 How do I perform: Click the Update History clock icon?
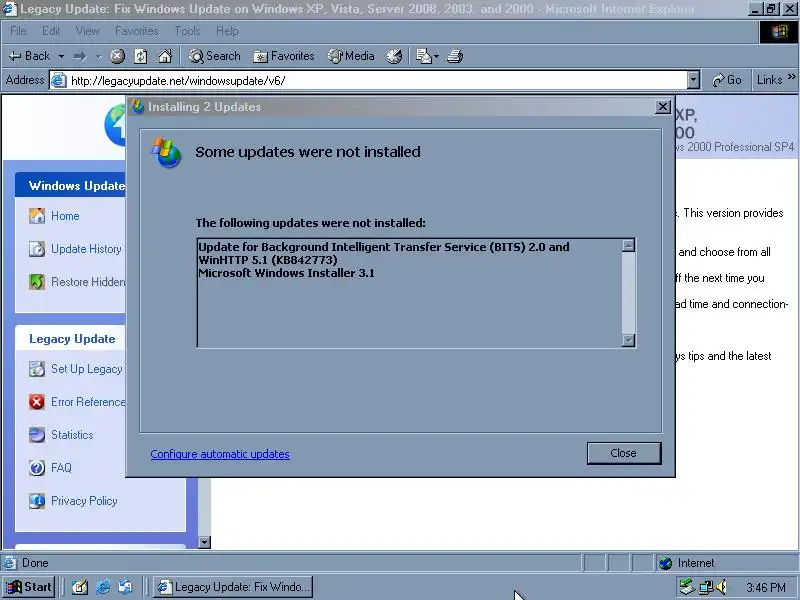pos(37,249)
